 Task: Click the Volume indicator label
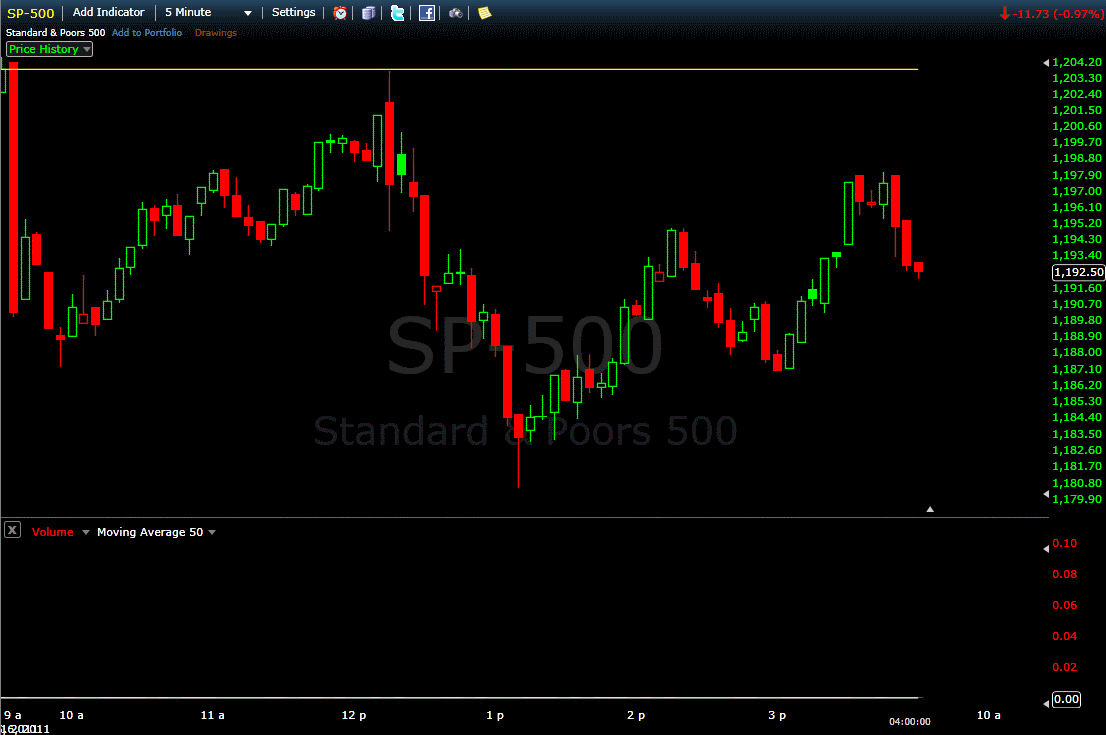click(x=52, y=532)
